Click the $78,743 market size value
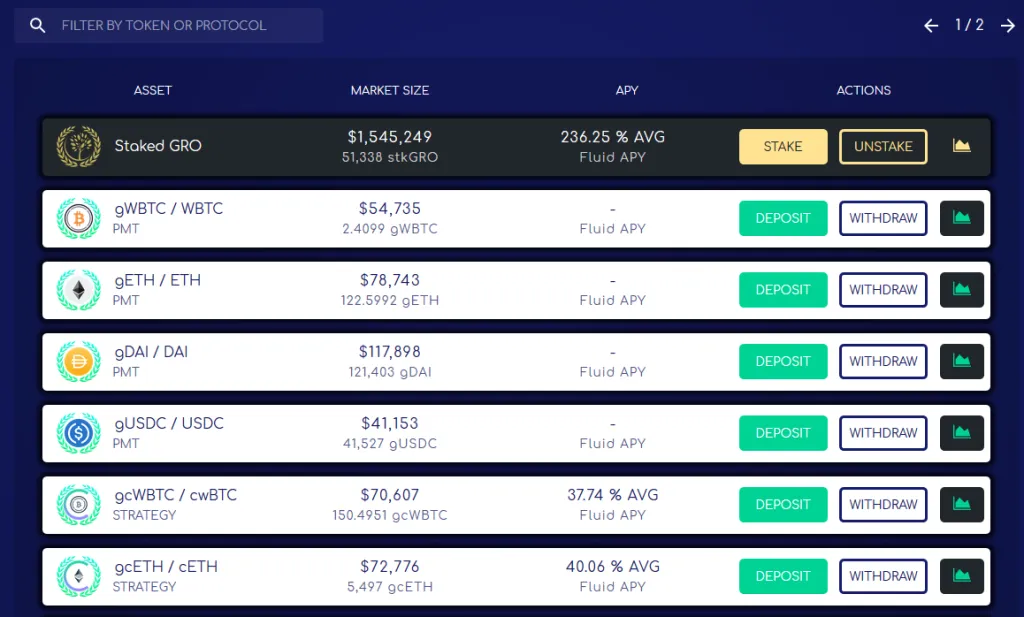Image resolution: width=1024 pixels, height=617 pixels. (x=390, y=280)
